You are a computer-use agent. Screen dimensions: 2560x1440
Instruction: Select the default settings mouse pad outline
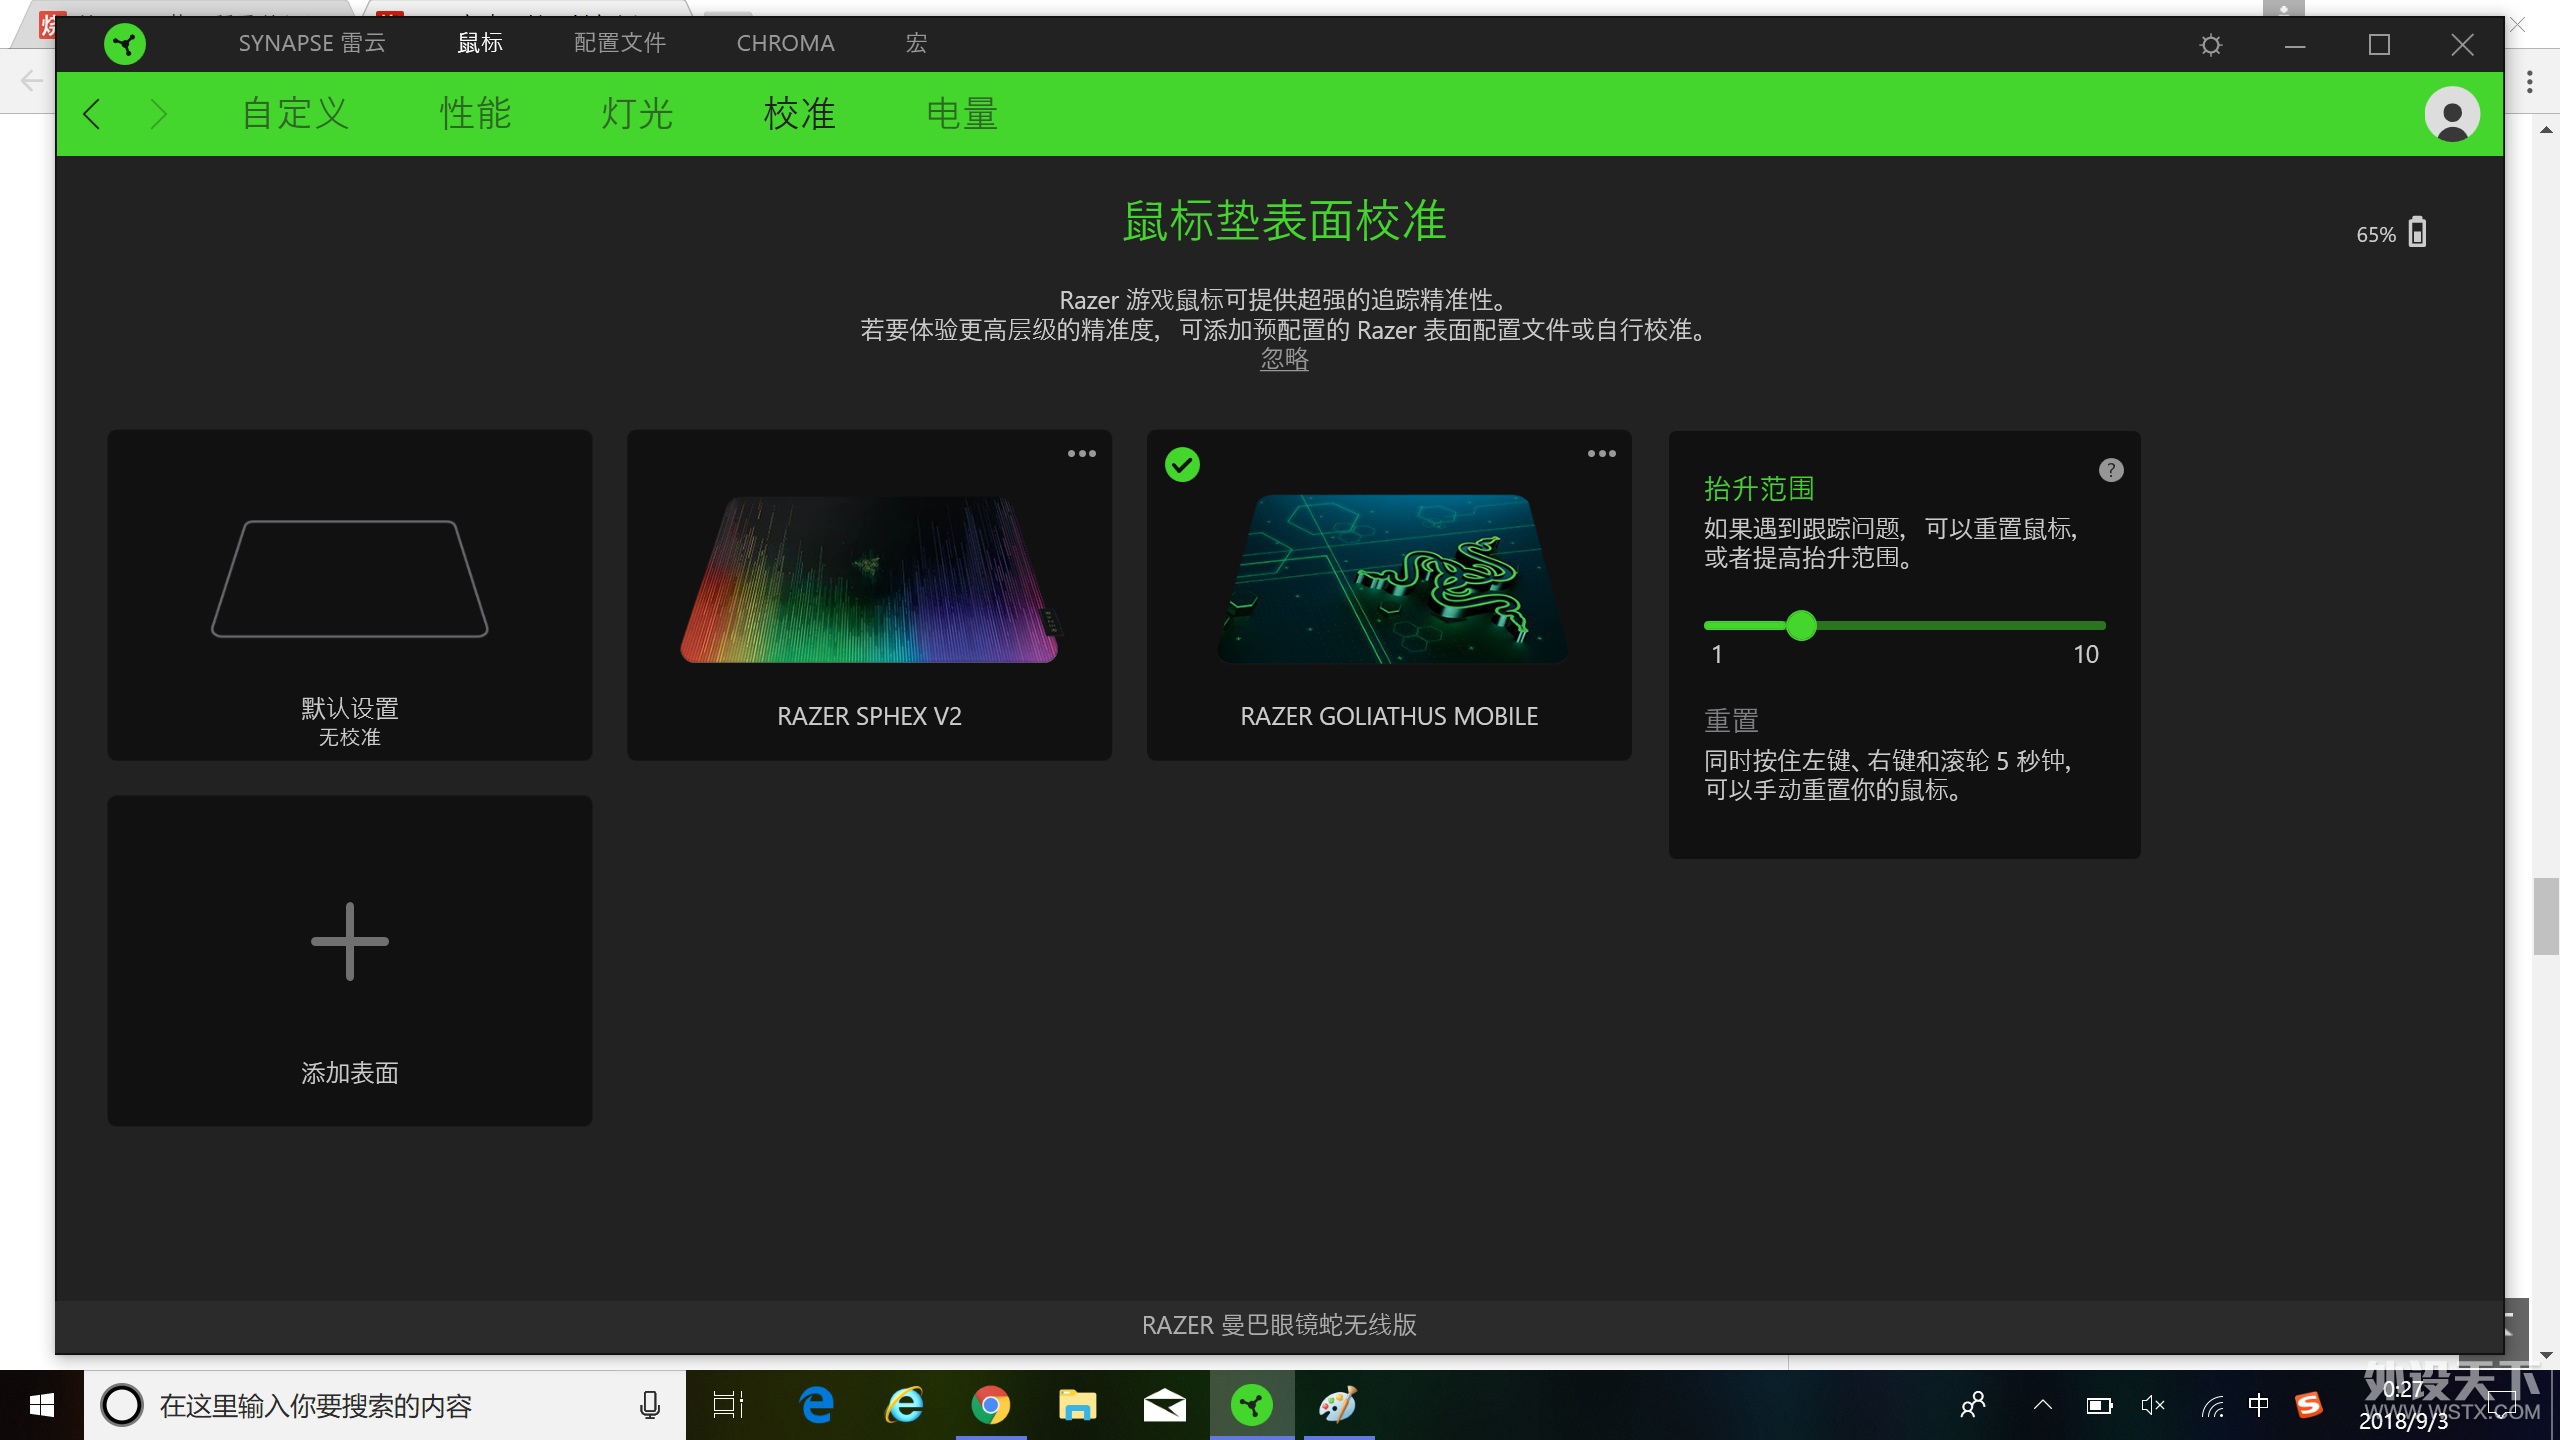[350, 578]
